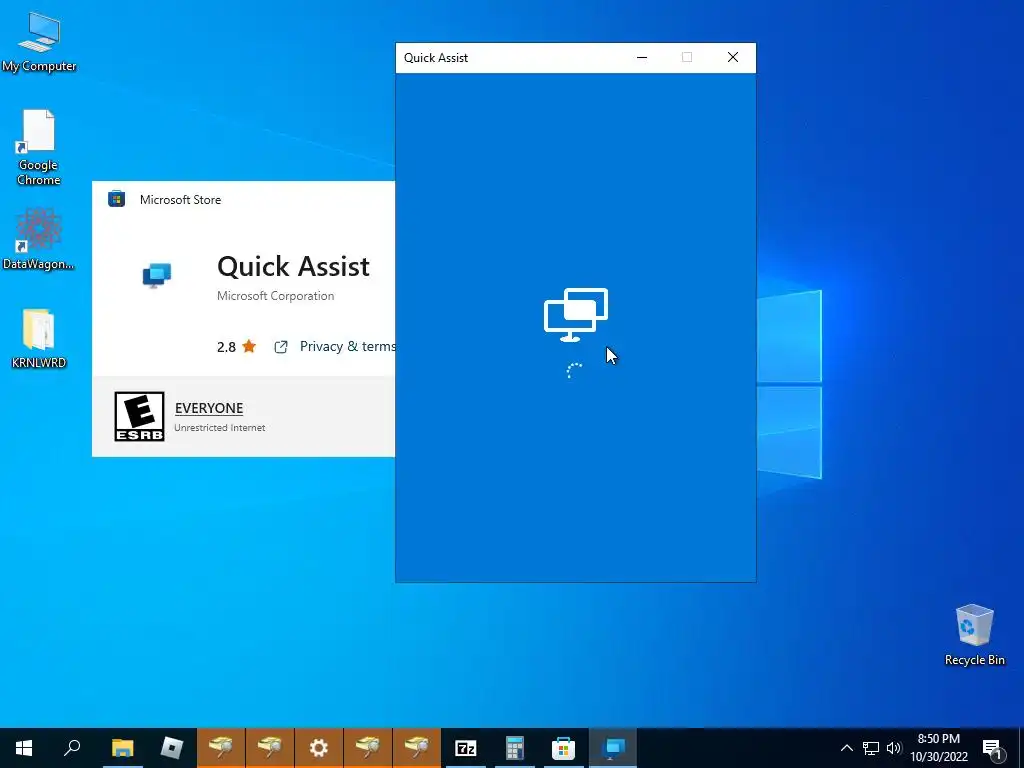1024x768 pixels.
Task: Open the volume control speaker icon
Action: click(x=894, y=748)
